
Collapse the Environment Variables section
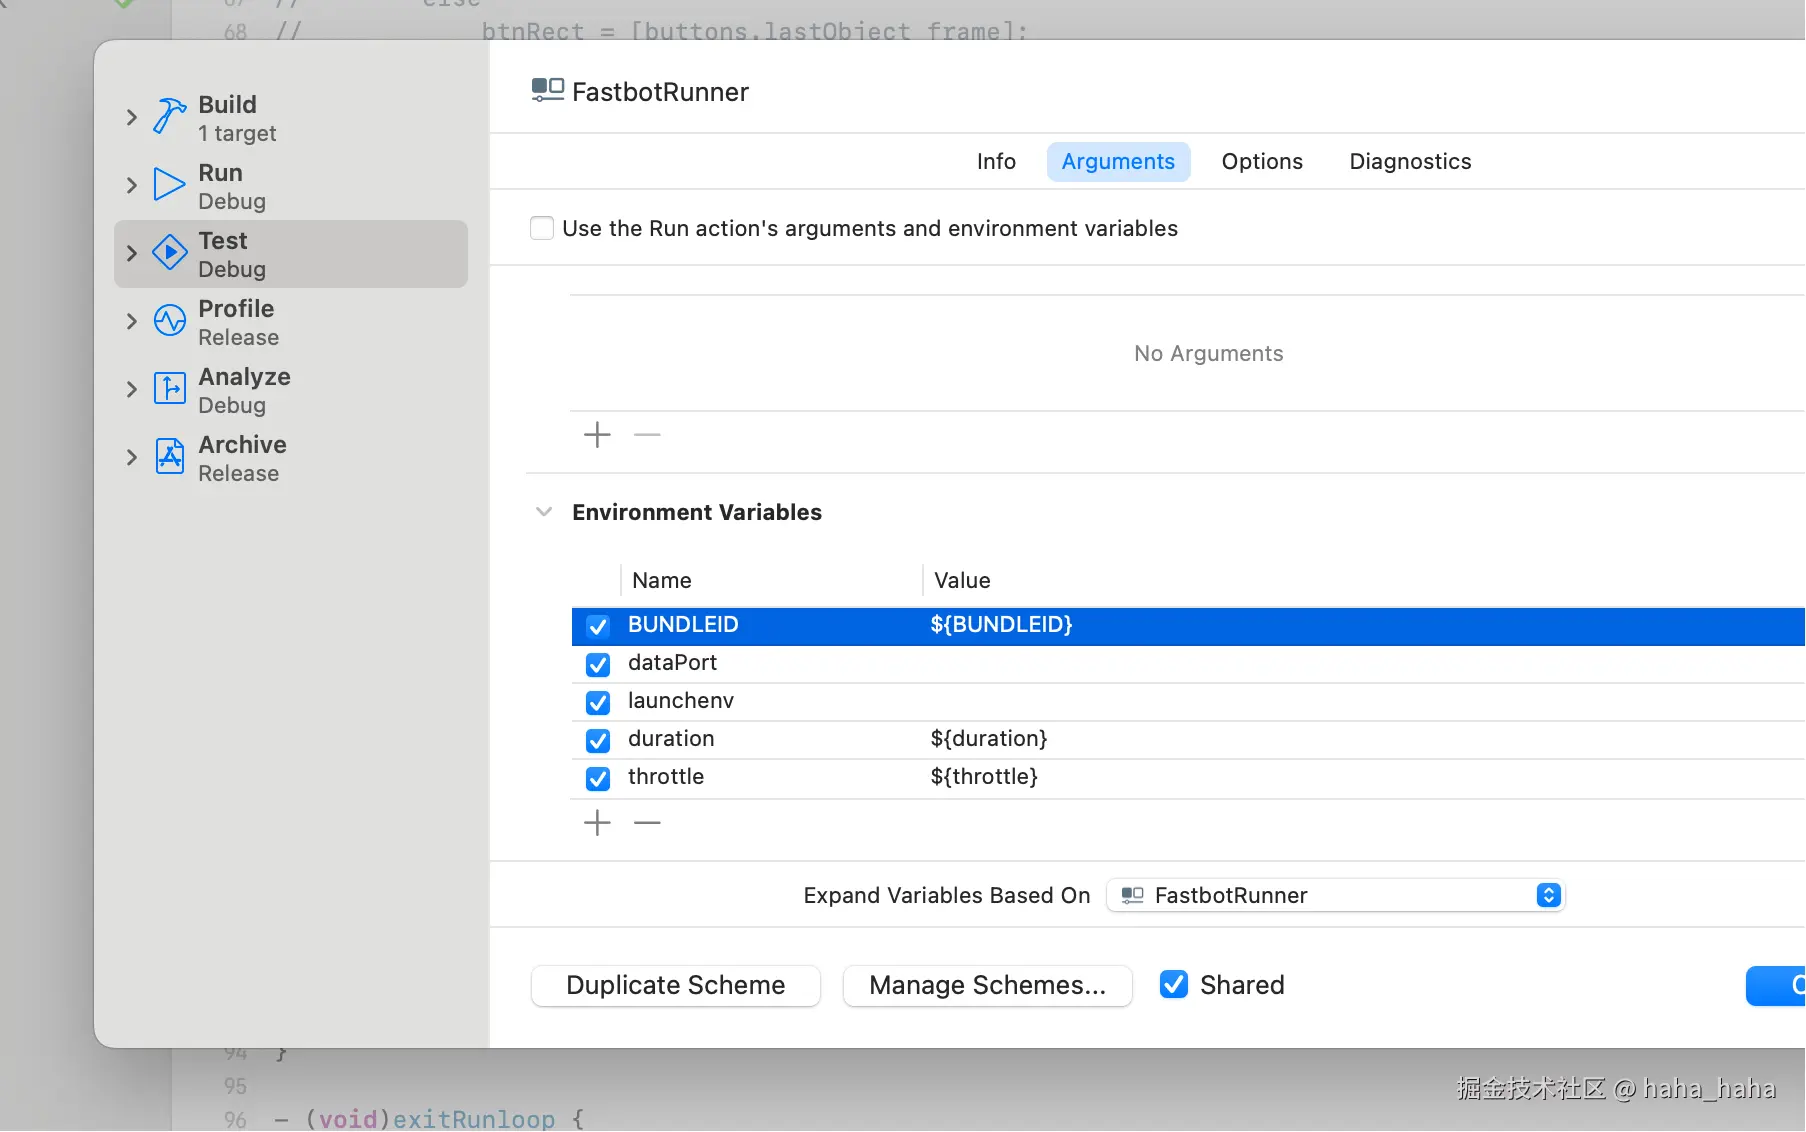[544, 512]
